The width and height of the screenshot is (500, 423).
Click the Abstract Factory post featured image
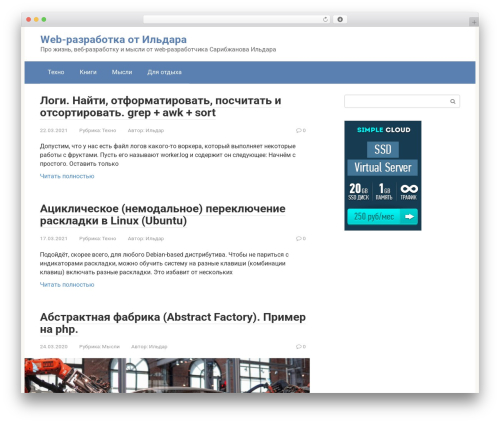(x=167, y=375)
